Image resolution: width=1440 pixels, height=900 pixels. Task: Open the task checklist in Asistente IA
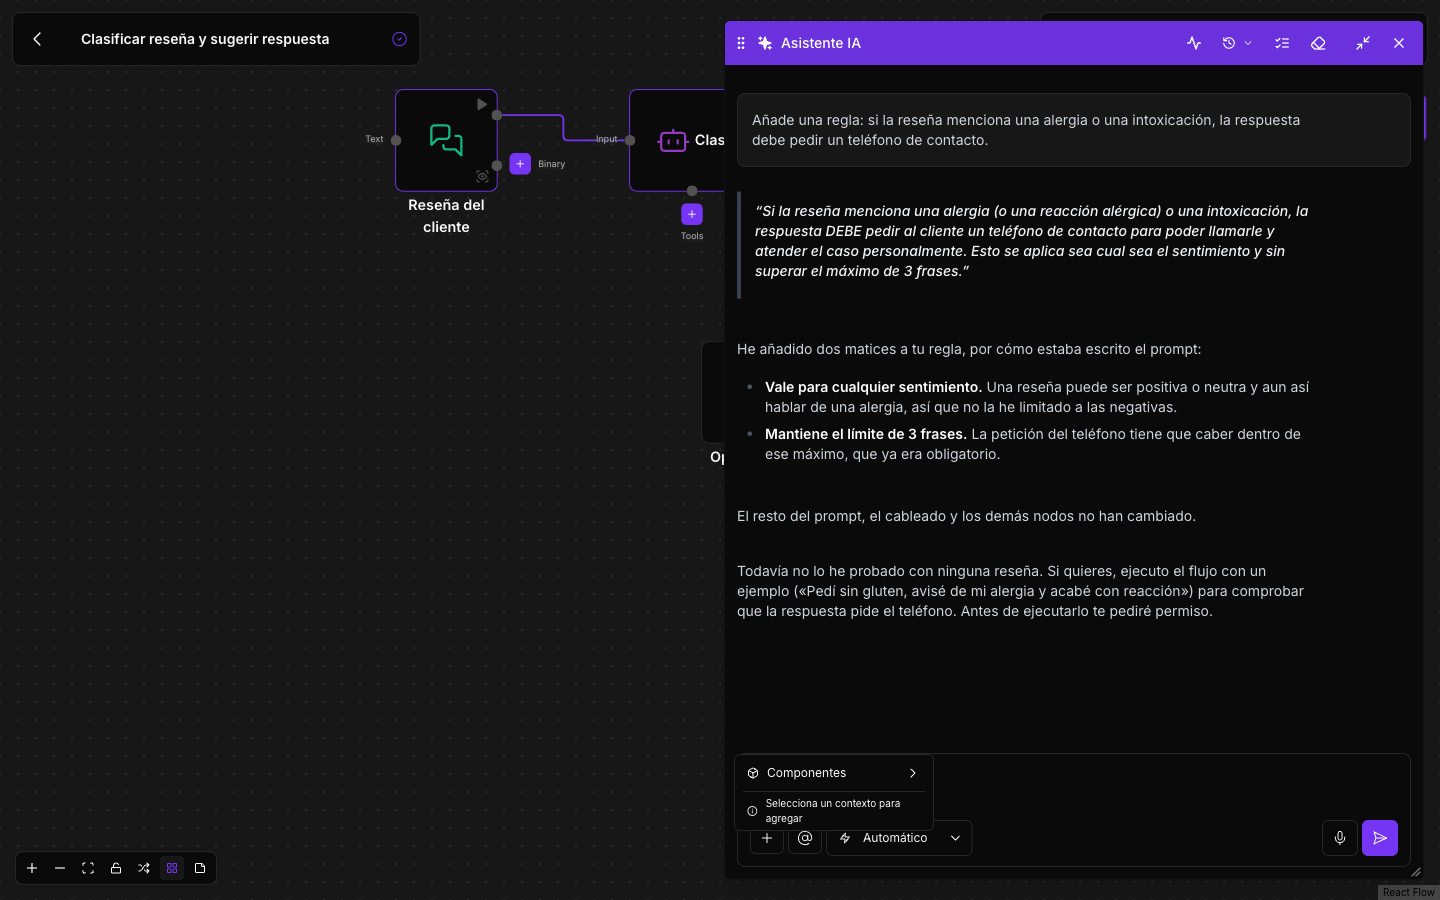(x=1282, y=43)
